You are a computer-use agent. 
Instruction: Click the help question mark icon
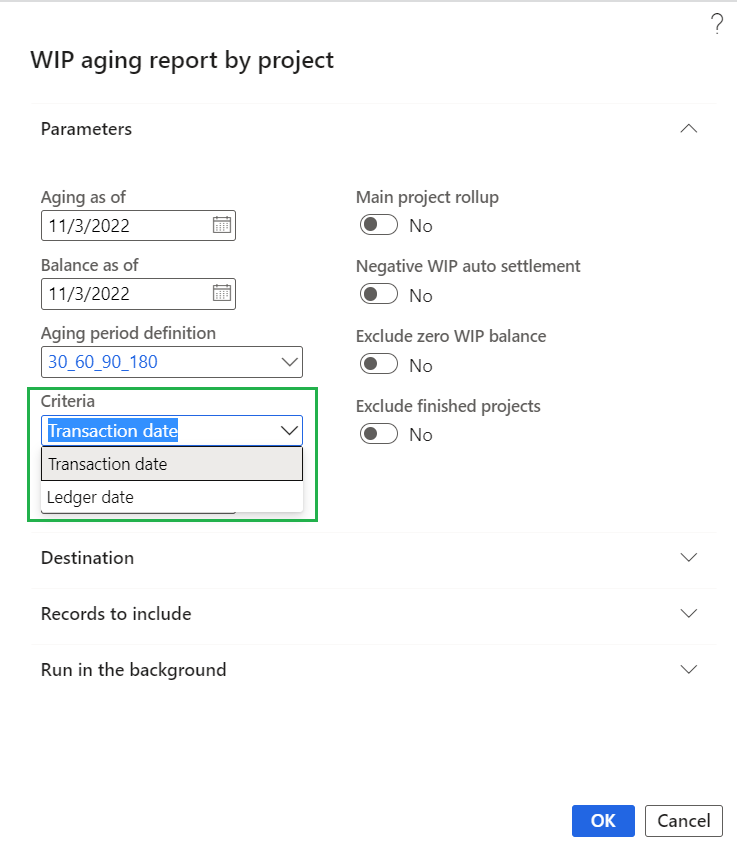click(x=717, y=26)
